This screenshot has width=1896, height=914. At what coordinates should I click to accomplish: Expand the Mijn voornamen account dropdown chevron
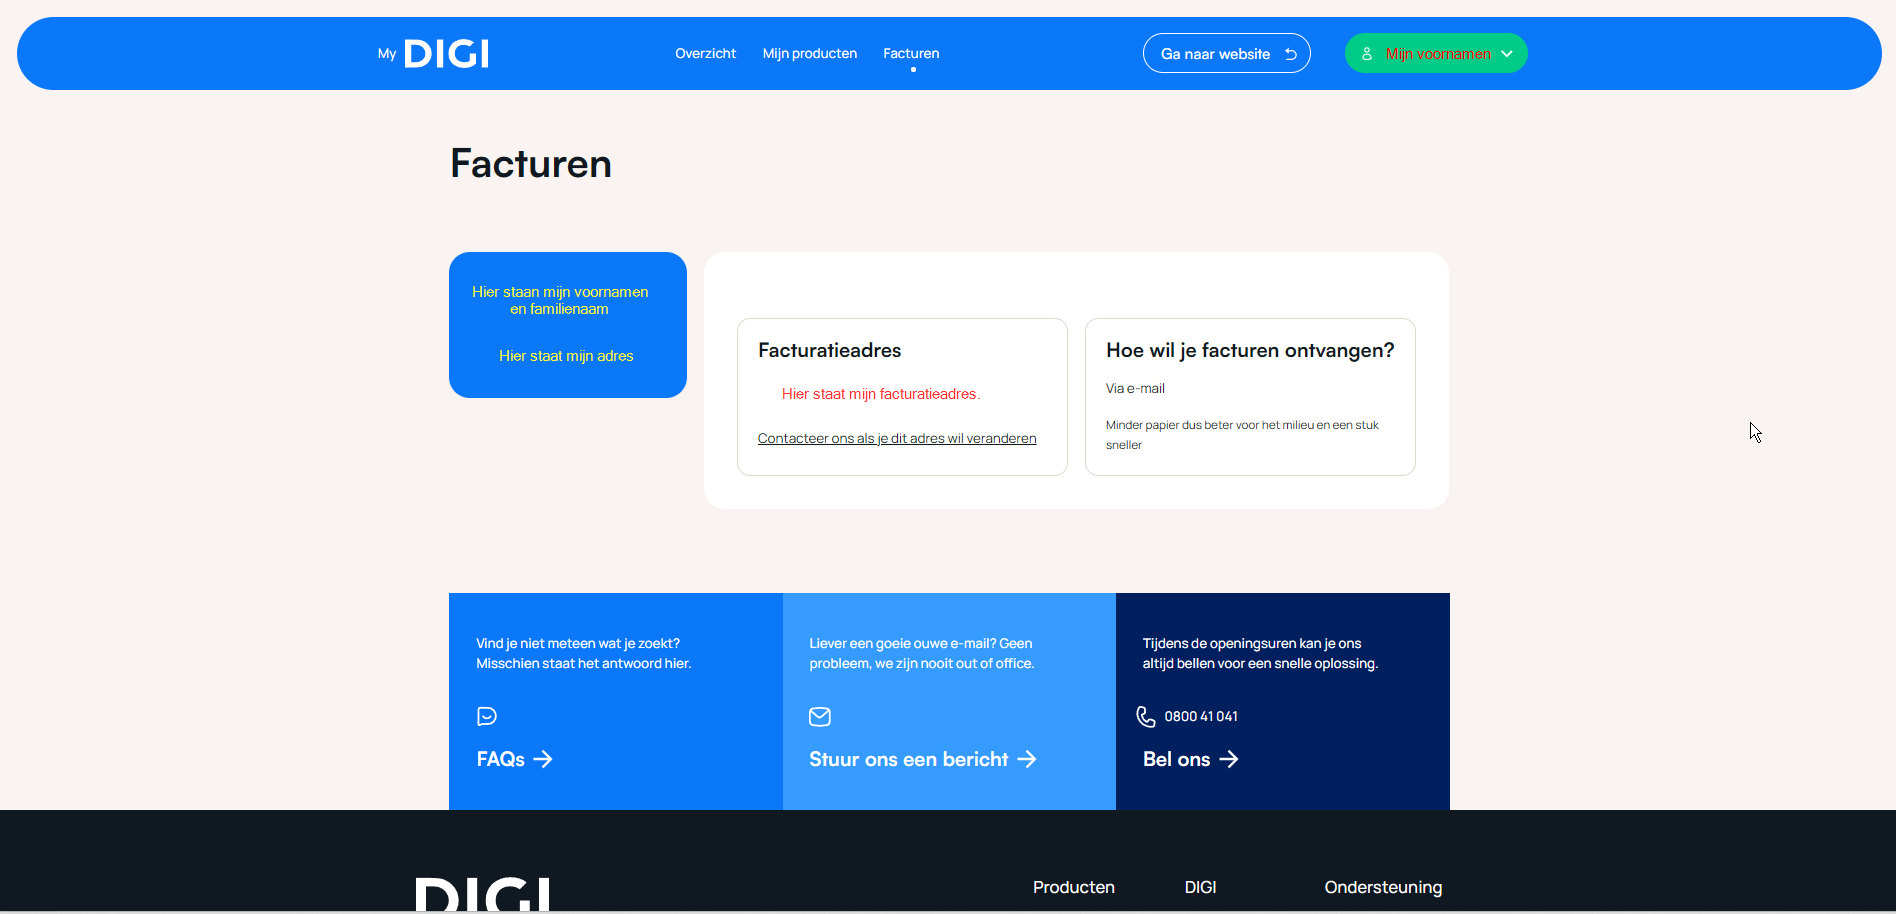pos(1507,54)
